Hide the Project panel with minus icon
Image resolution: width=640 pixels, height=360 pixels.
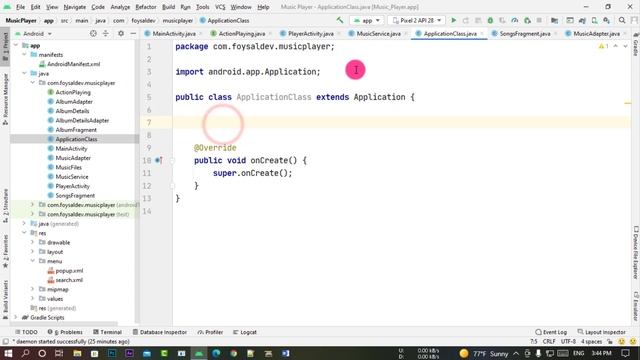(x=133, y=33)
